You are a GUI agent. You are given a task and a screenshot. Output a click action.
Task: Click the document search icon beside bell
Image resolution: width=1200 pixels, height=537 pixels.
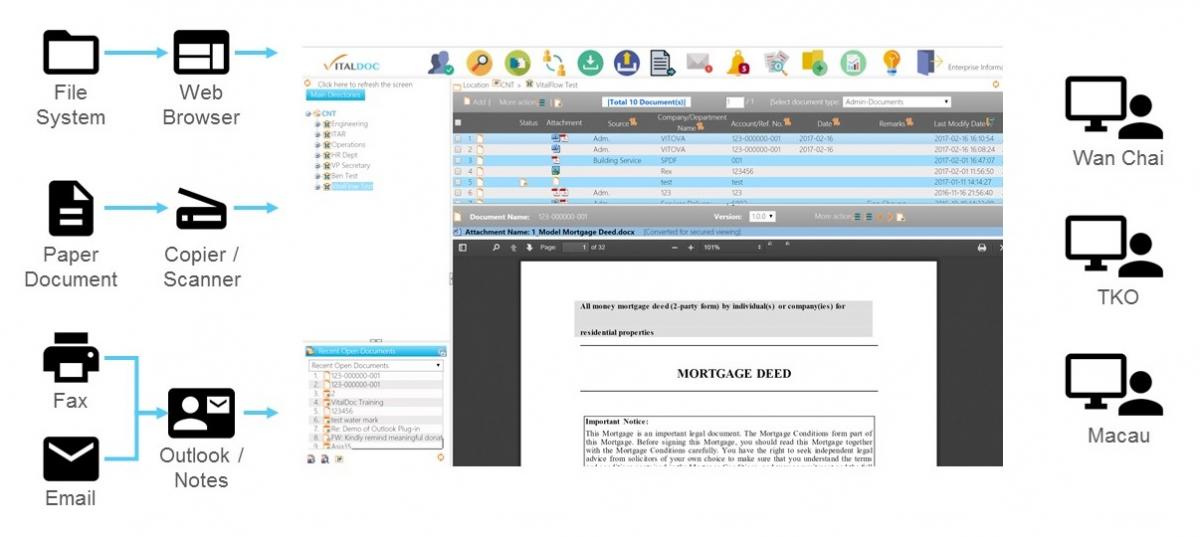[x=776, y=62]
